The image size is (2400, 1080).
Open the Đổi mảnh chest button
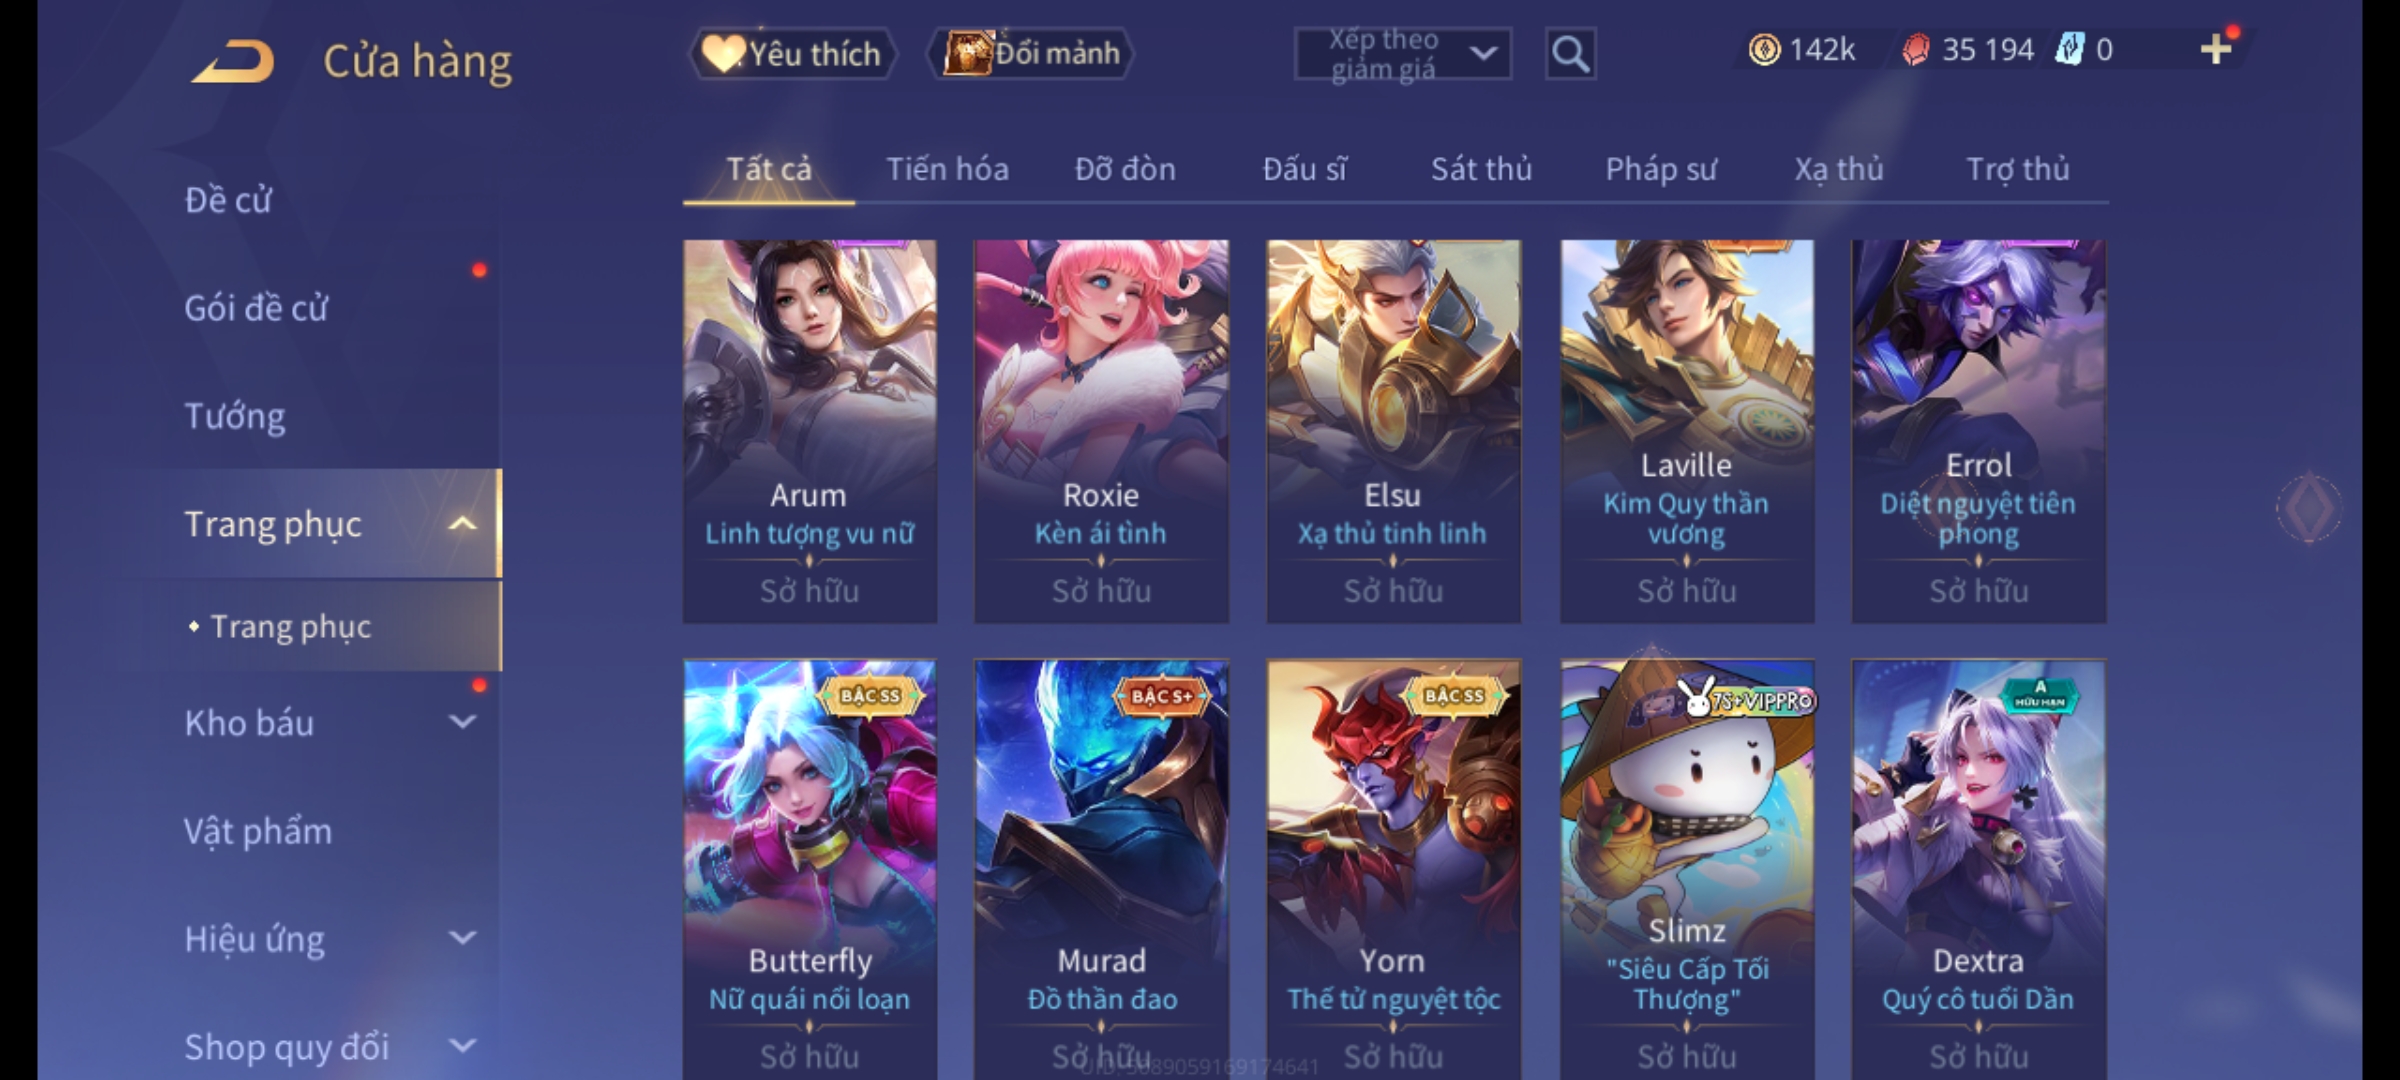[1031, 53]
